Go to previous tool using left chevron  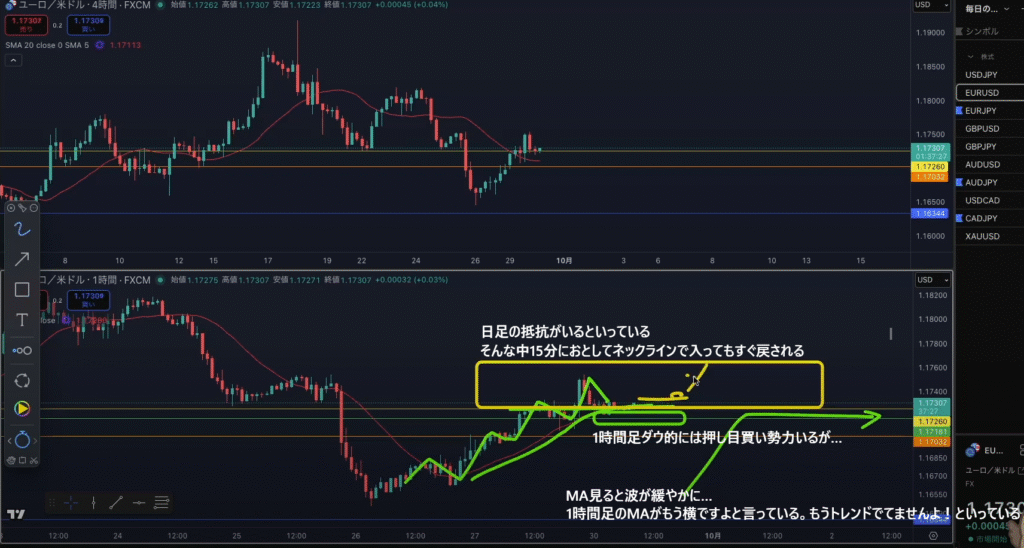click(x=9, y=441)
